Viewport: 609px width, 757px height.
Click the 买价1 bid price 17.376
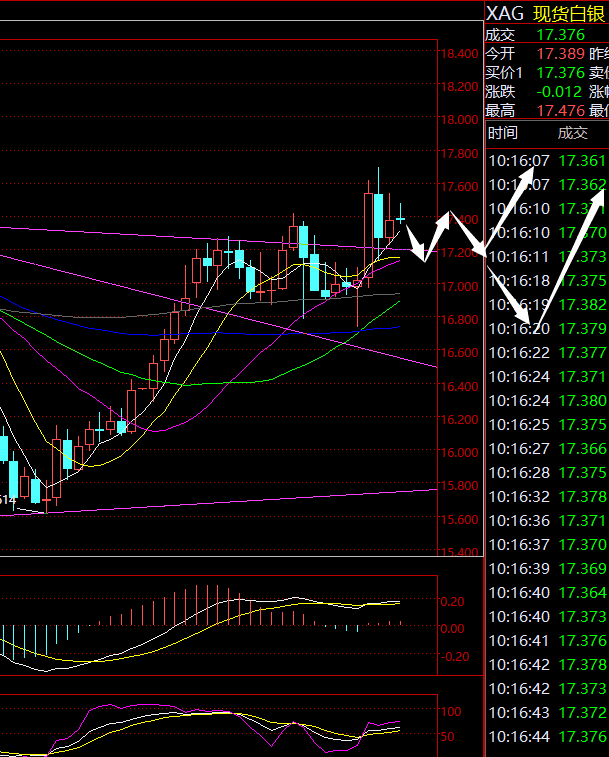(x=561, y=73)
